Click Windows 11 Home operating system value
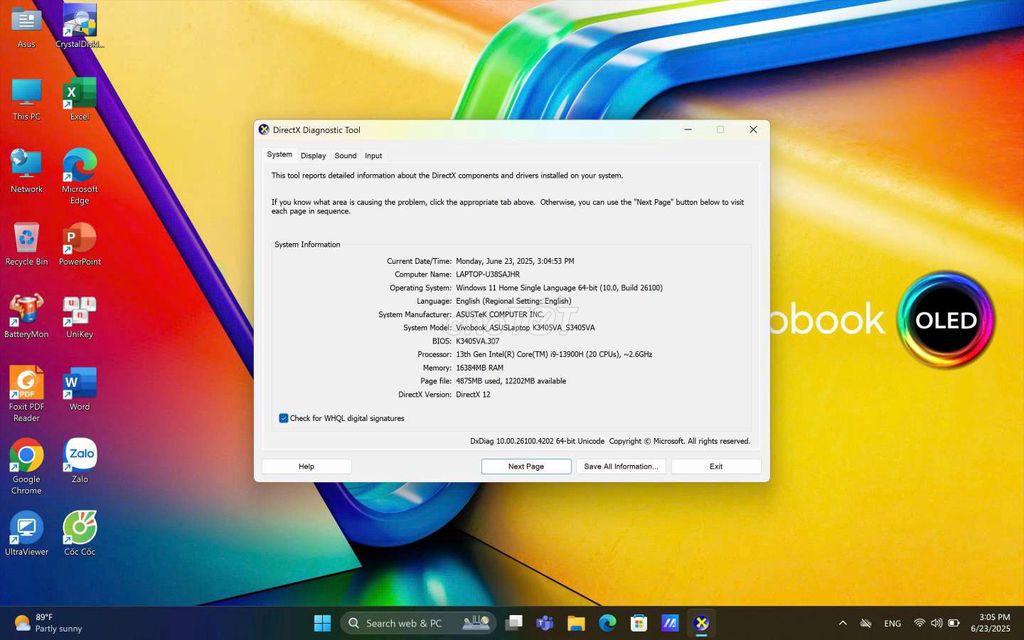 [559, 287]
